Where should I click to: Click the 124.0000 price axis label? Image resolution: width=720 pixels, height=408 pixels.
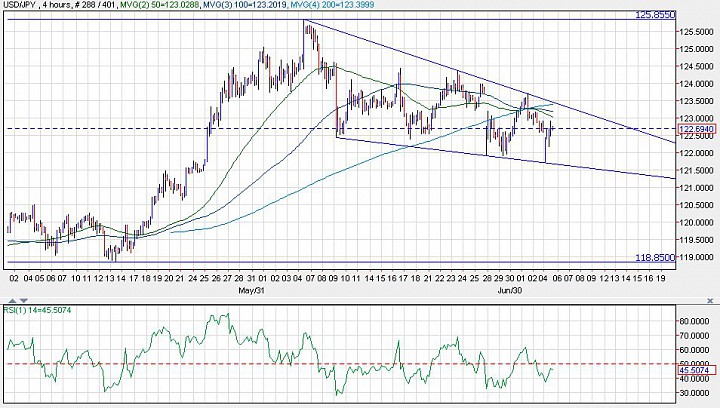point(697,84)
